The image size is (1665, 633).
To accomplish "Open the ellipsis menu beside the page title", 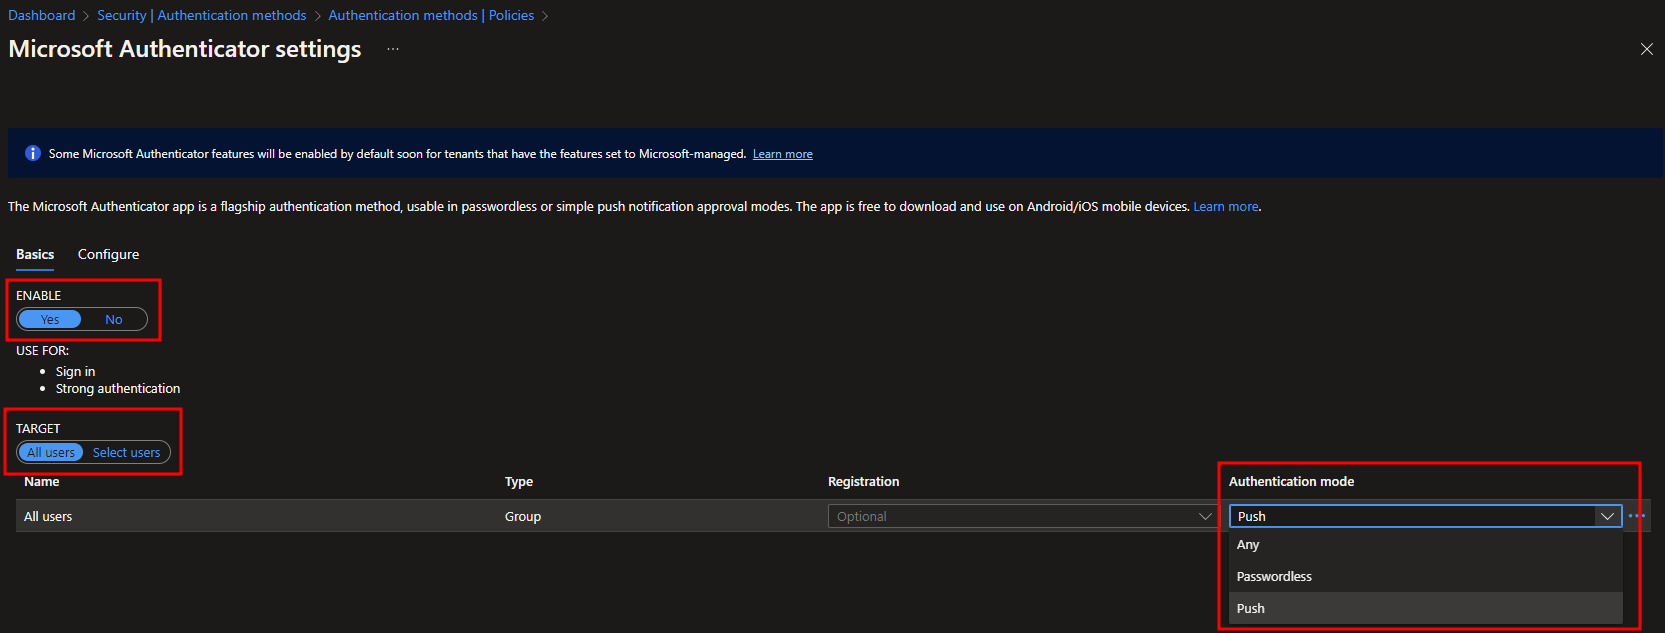I will 393,49.
